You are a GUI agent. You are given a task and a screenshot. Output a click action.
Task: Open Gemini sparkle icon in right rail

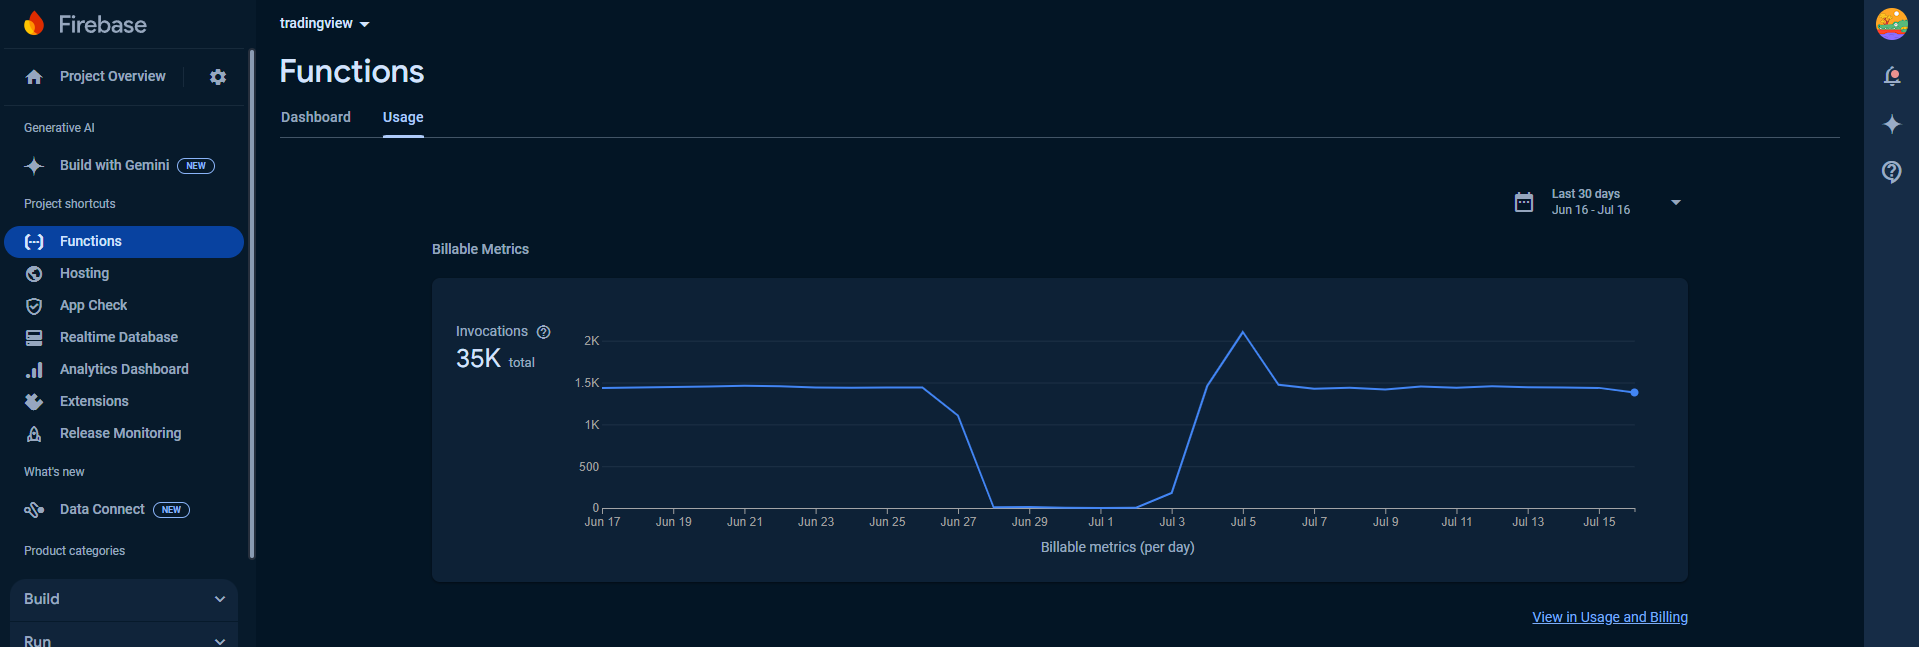click(1891, 124)
